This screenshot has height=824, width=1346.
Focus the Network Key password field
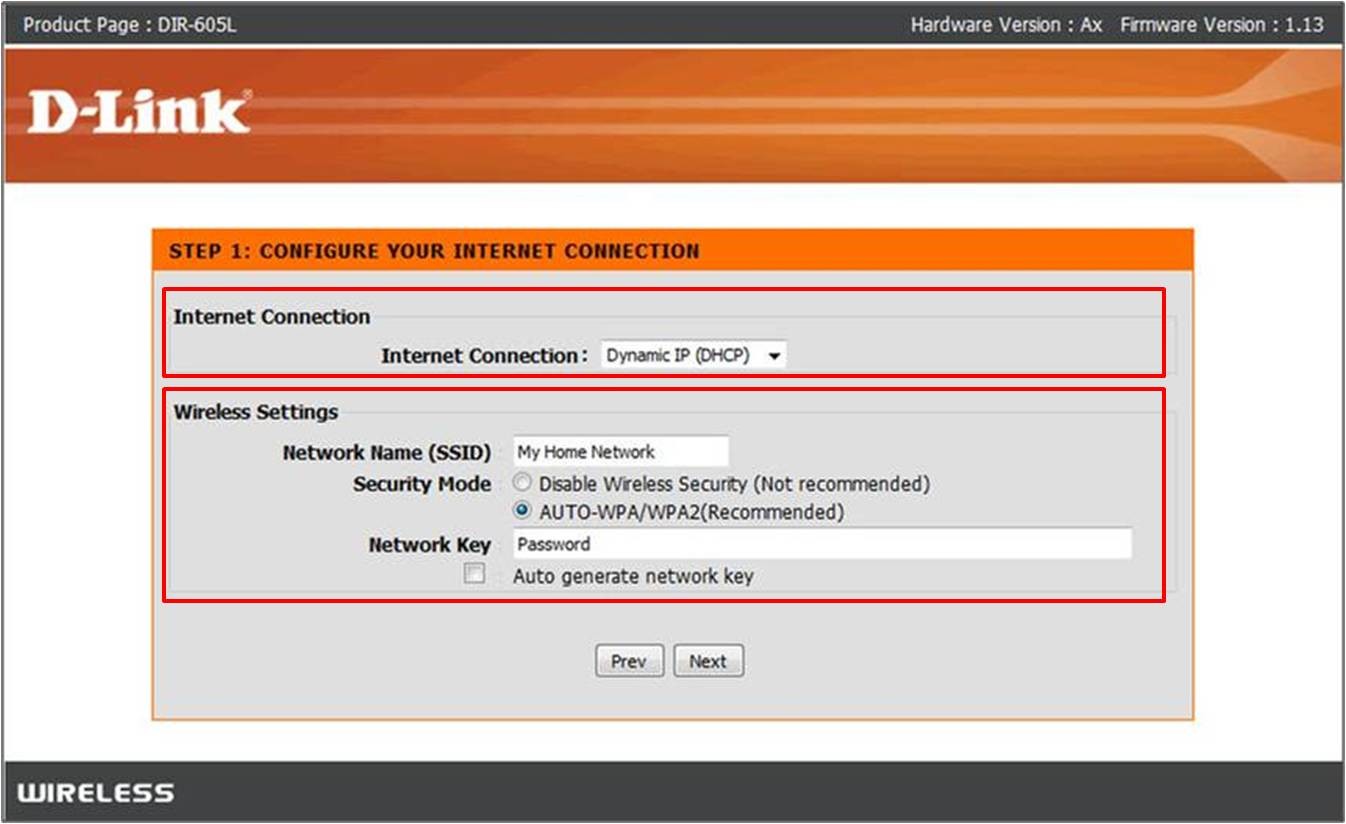(821, 544)
